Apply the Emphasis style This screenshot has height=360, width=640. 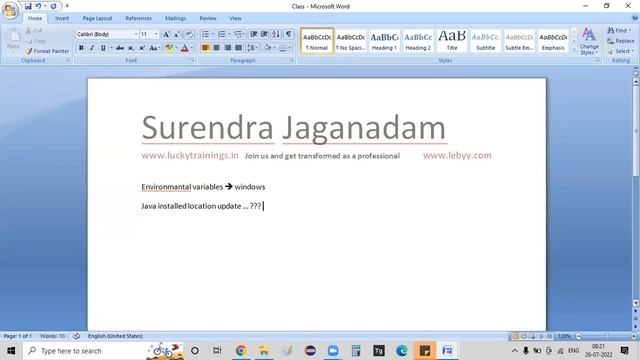coord(553,41)
